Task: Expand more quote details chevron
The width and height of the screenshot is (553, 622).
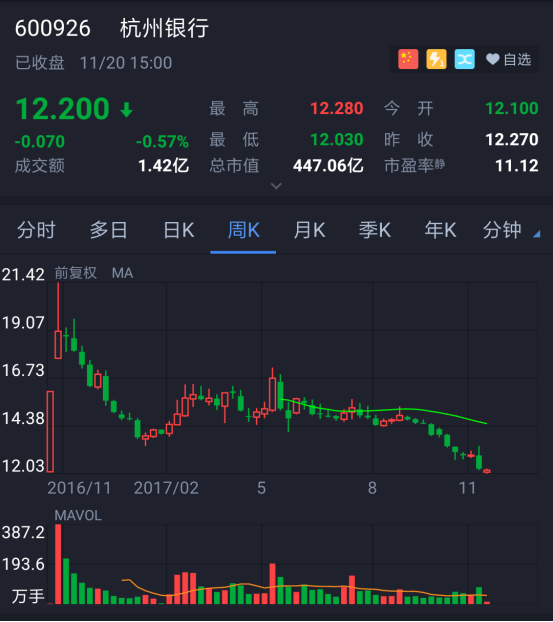Action: click(276, 186)
